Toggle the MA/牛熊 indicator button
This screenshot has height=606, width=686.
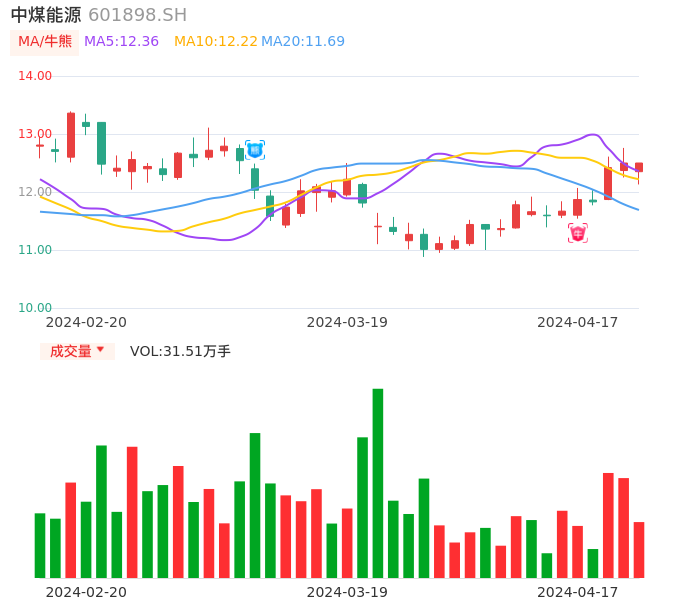coord(44,42)
